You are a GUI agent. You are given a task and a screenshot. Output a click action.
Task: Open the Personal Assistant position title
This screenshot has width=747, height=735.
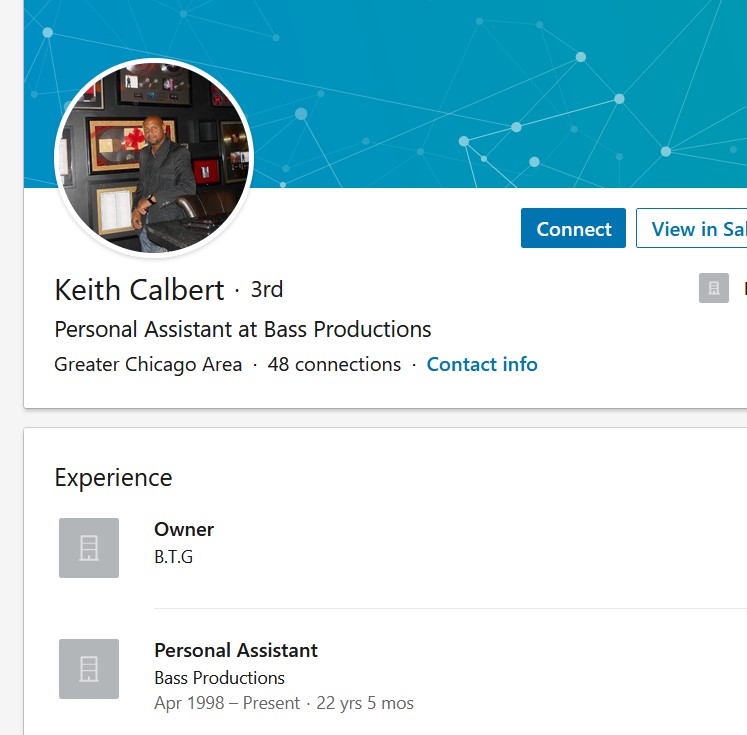tap(236, 650)
